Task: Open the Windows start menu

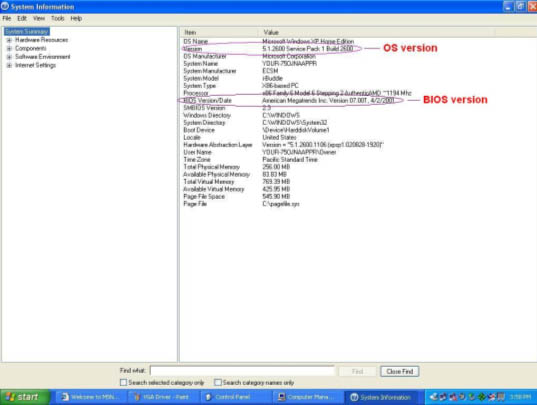Action: click(24, 397)
